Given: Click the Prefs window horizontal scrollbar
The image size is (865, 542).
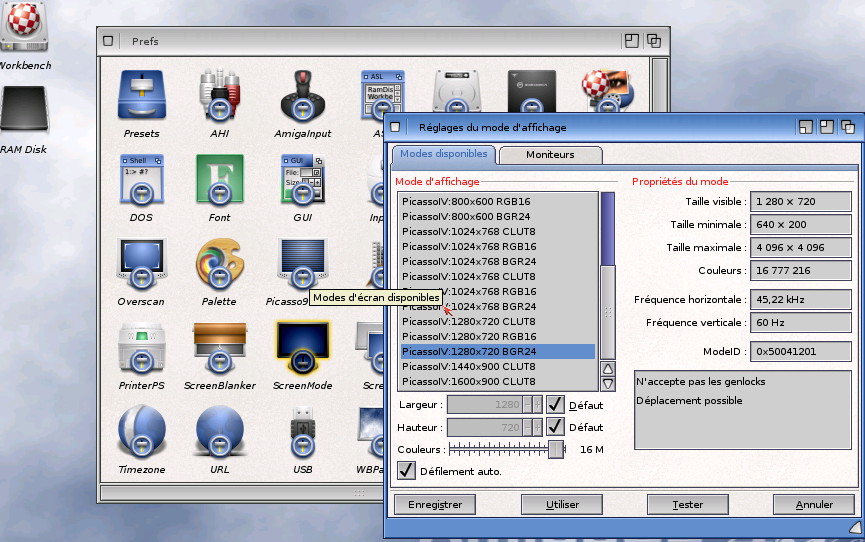Looking at the screenshot, I should pos(243,492).
